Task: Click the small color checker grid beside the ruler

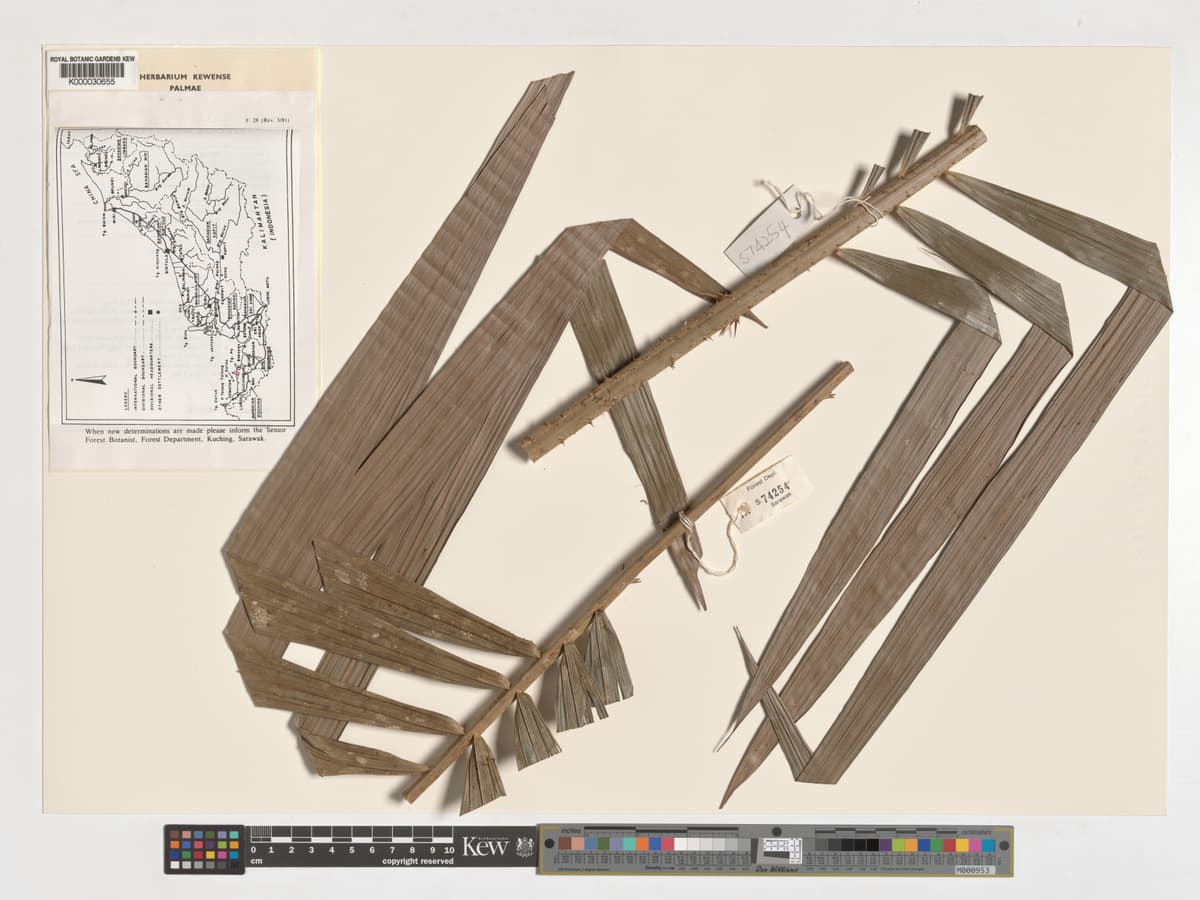Action: (204, 849)
